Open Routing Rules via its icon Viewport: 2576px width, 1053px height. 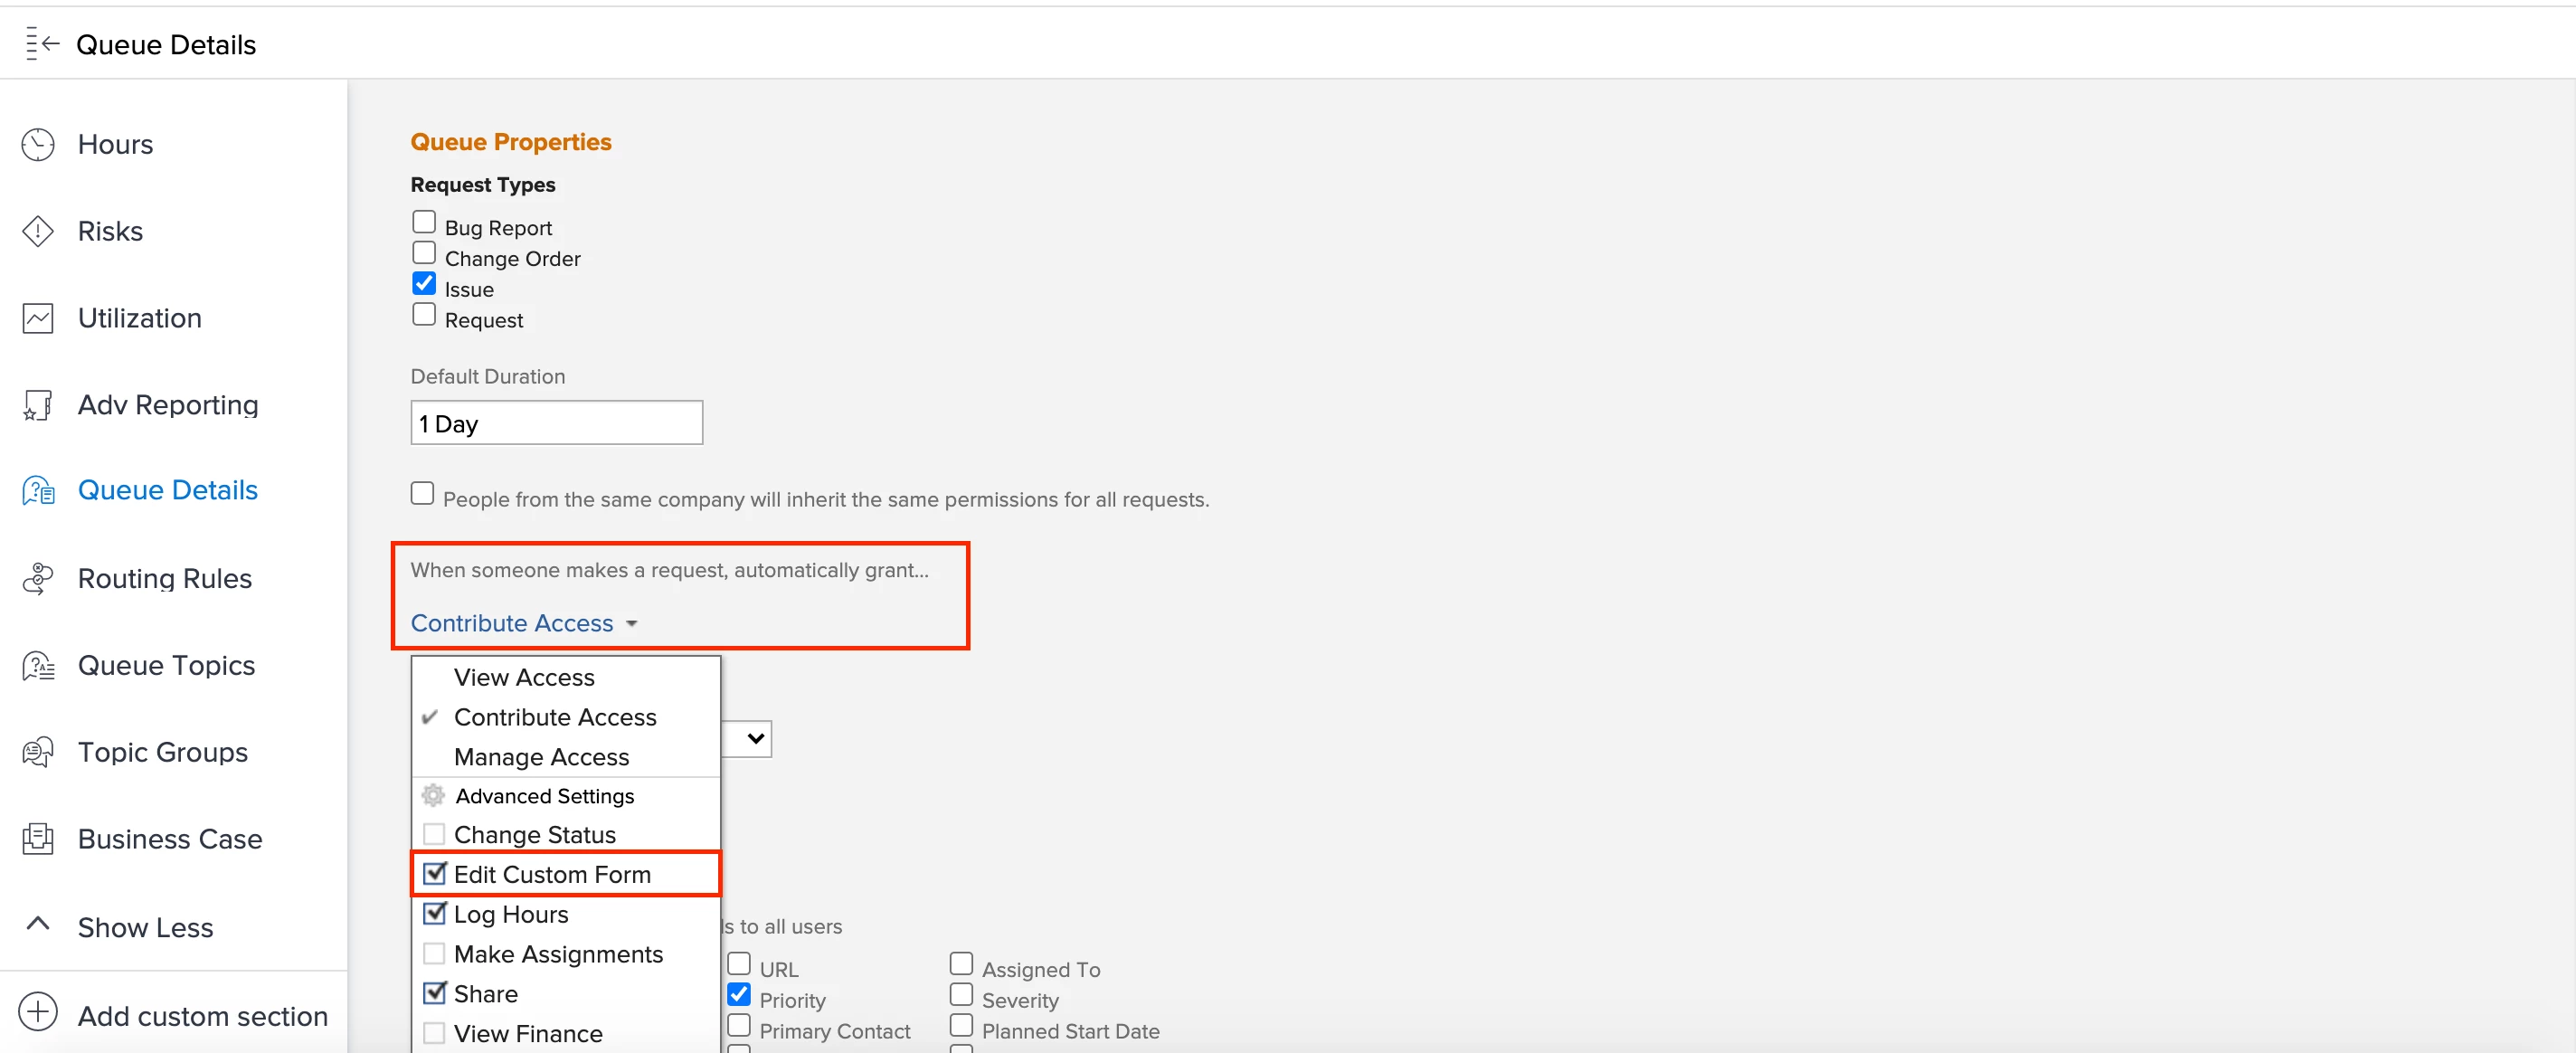pyautogui.click(x=38, y=578)
